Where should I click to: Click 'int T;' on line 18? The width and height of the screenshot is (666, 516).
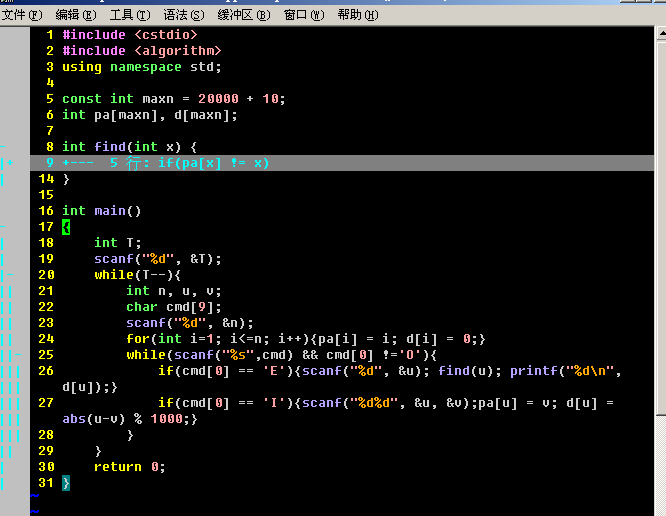click(x=118, y=243)
